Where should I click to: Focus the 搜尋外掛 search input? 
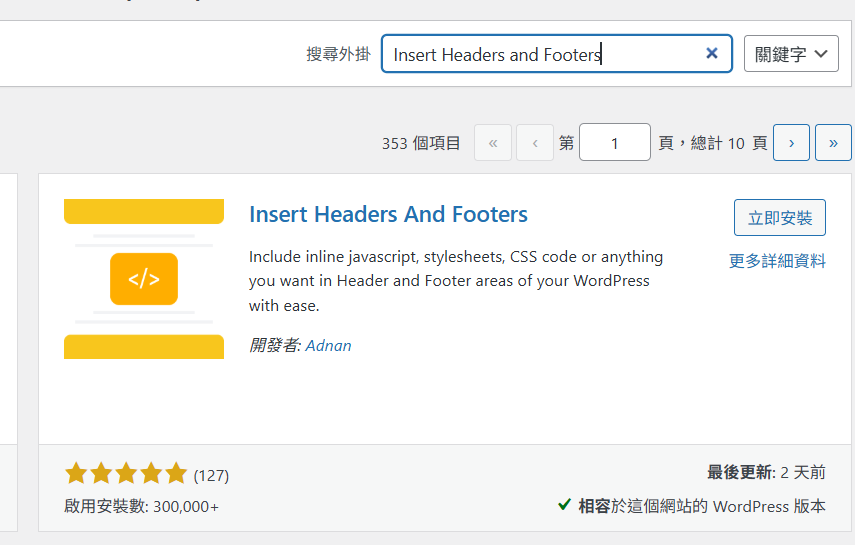tap(540, 54)
